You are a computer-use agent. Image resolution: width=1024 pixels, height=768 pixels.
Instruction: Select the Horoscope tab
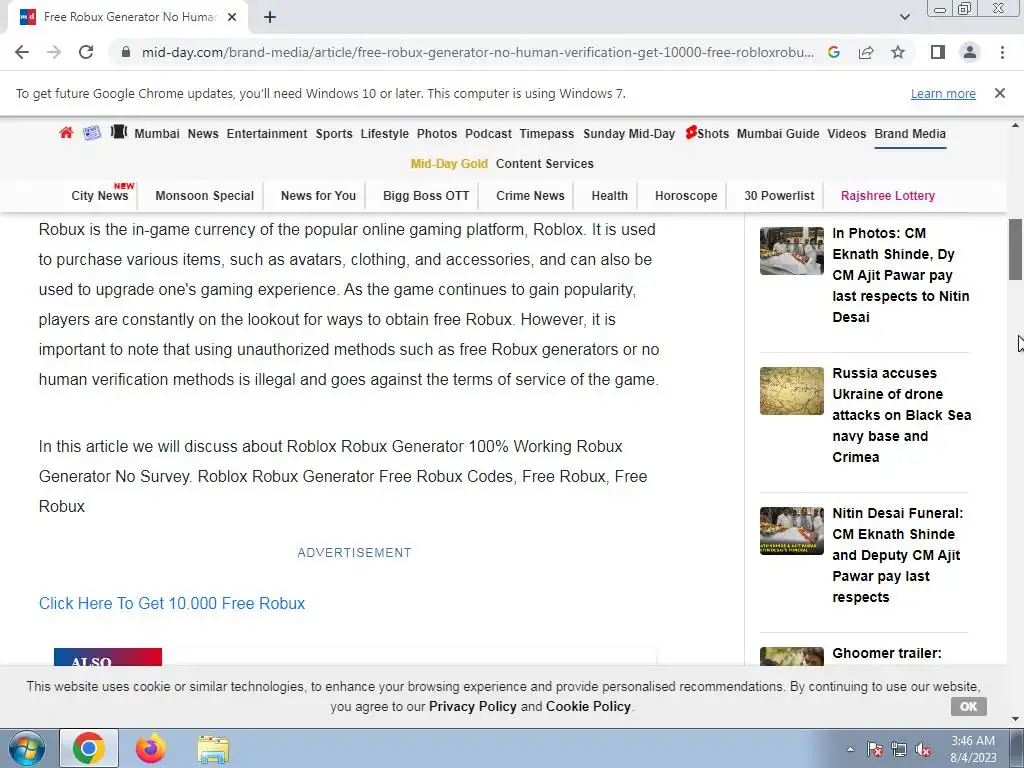[686, 196]
